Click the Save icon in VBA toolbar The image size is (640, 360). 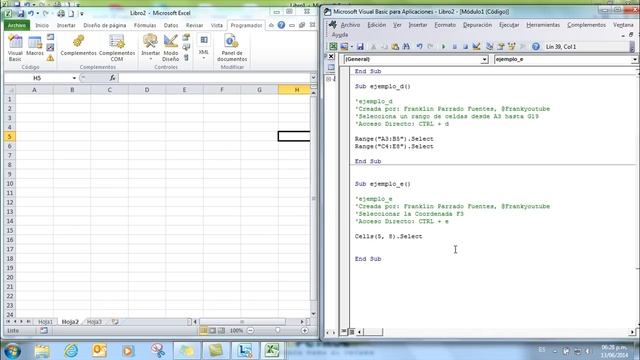tap(360, 47)
